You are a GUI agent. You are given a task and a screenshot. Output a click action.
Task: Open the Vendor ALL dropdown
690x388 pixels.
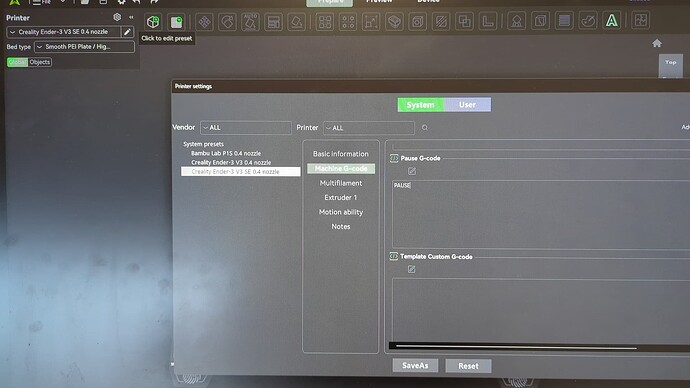[246, 128]
